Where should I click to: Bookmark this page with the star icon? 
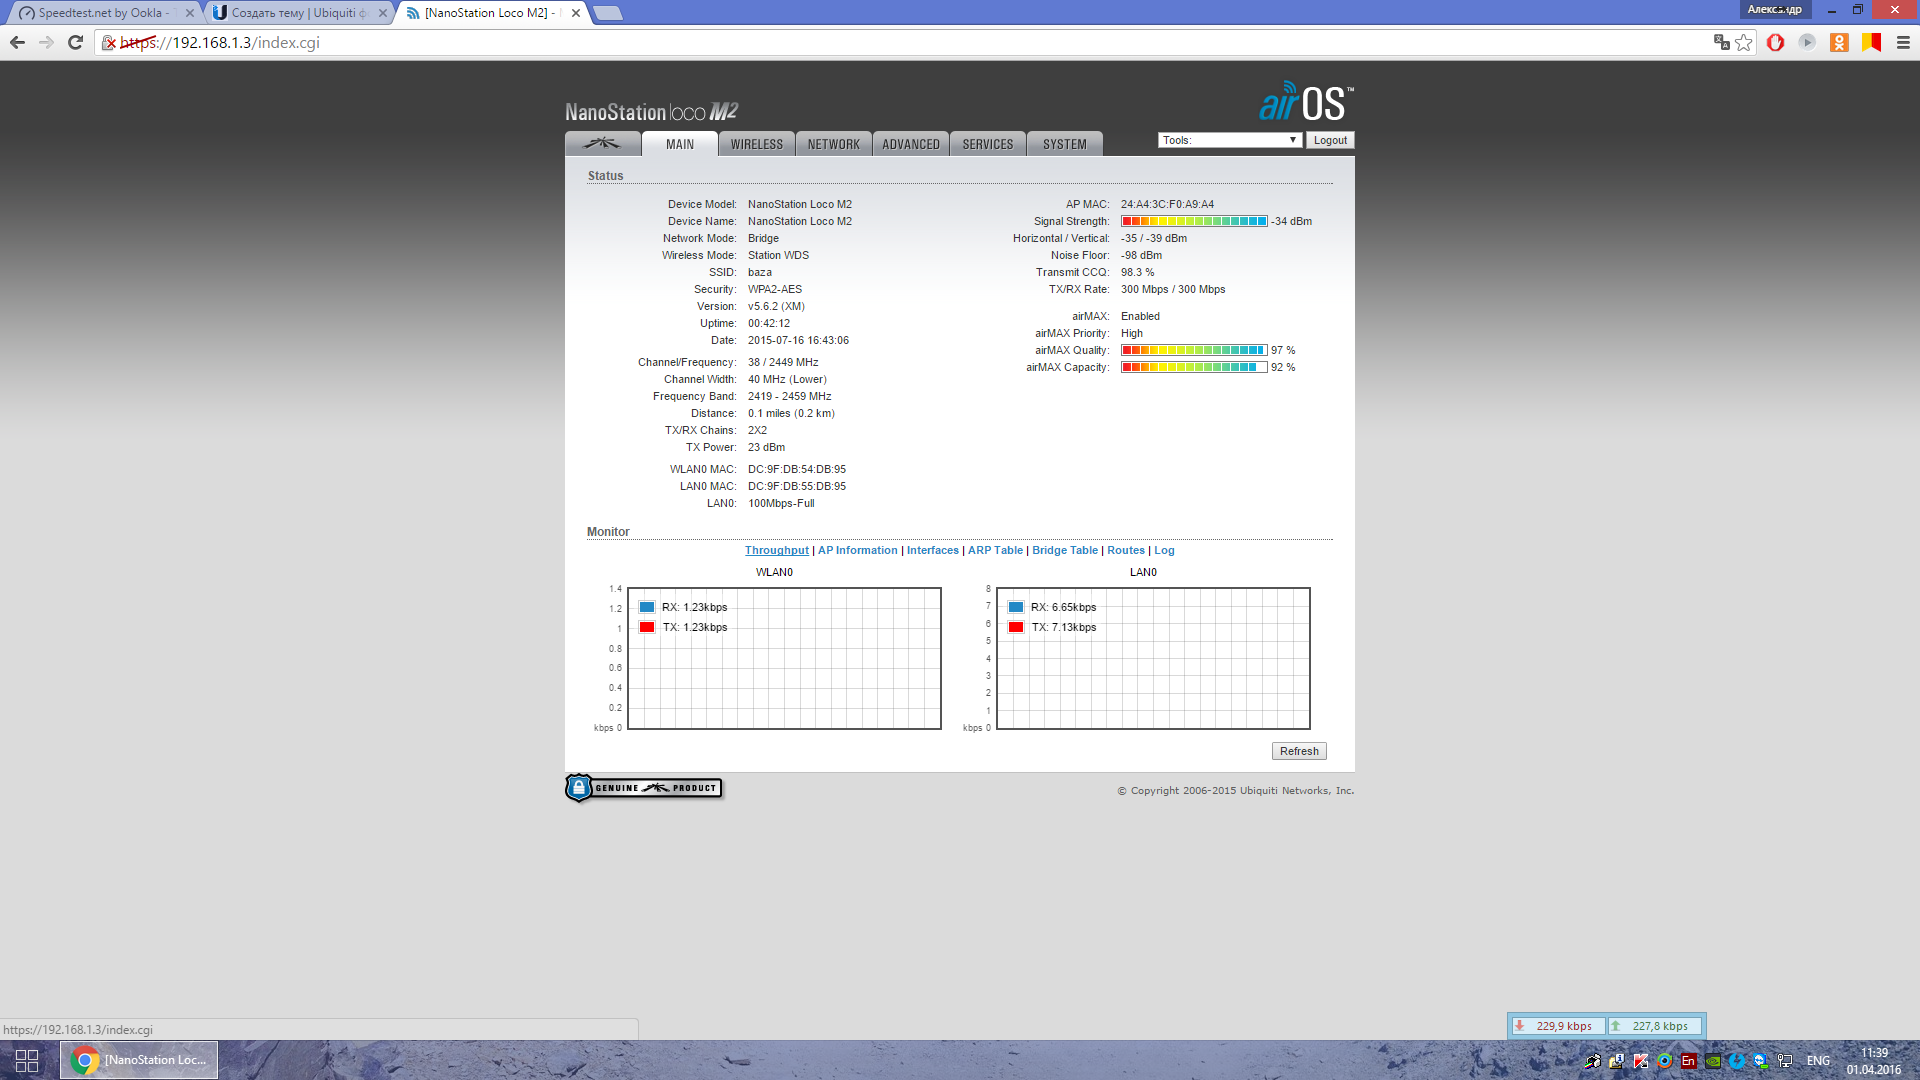coord(1744,42)
